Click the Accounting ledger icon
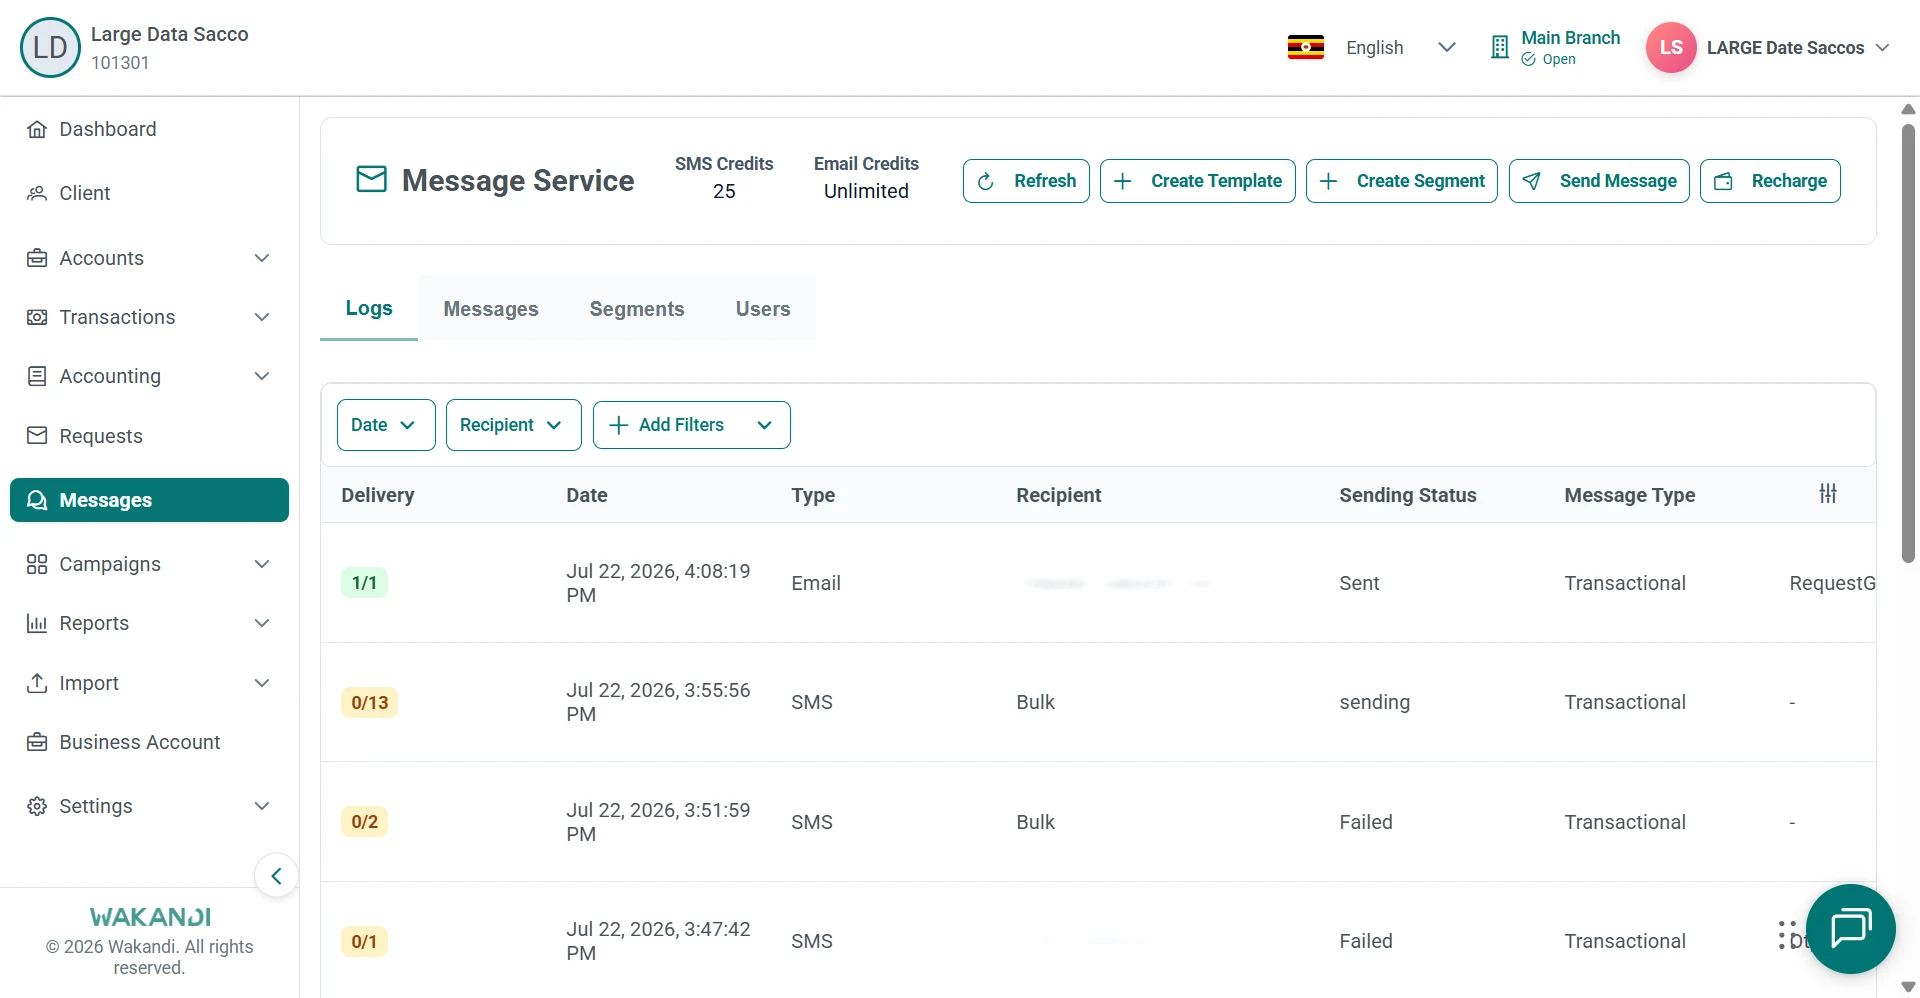The width and height of the screenshot is (1920, 998). [37, 376]
